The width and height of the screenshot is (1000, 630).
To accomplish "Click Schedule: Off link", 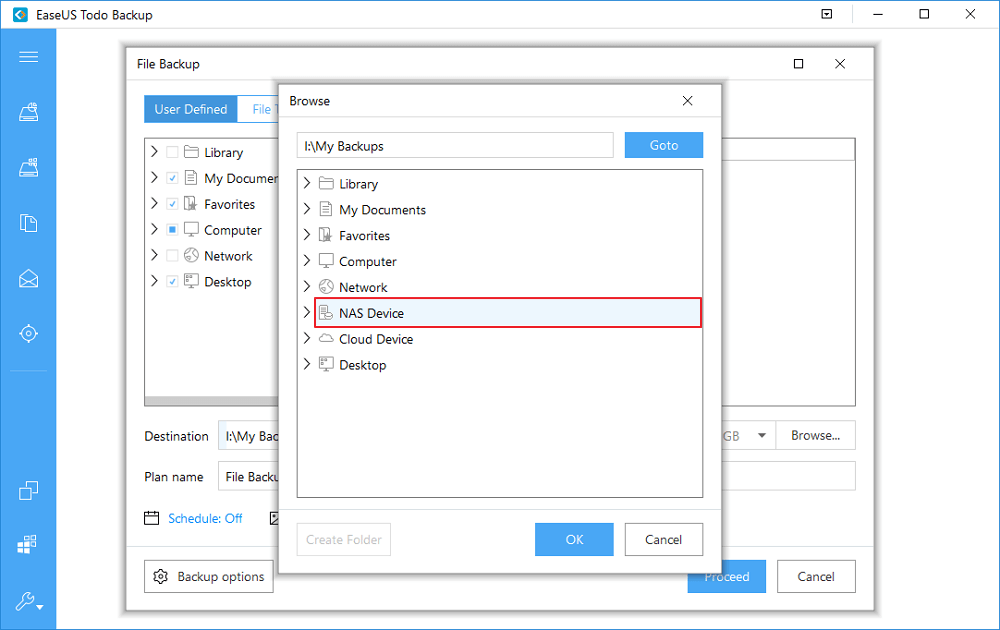I will coord(205,518).
